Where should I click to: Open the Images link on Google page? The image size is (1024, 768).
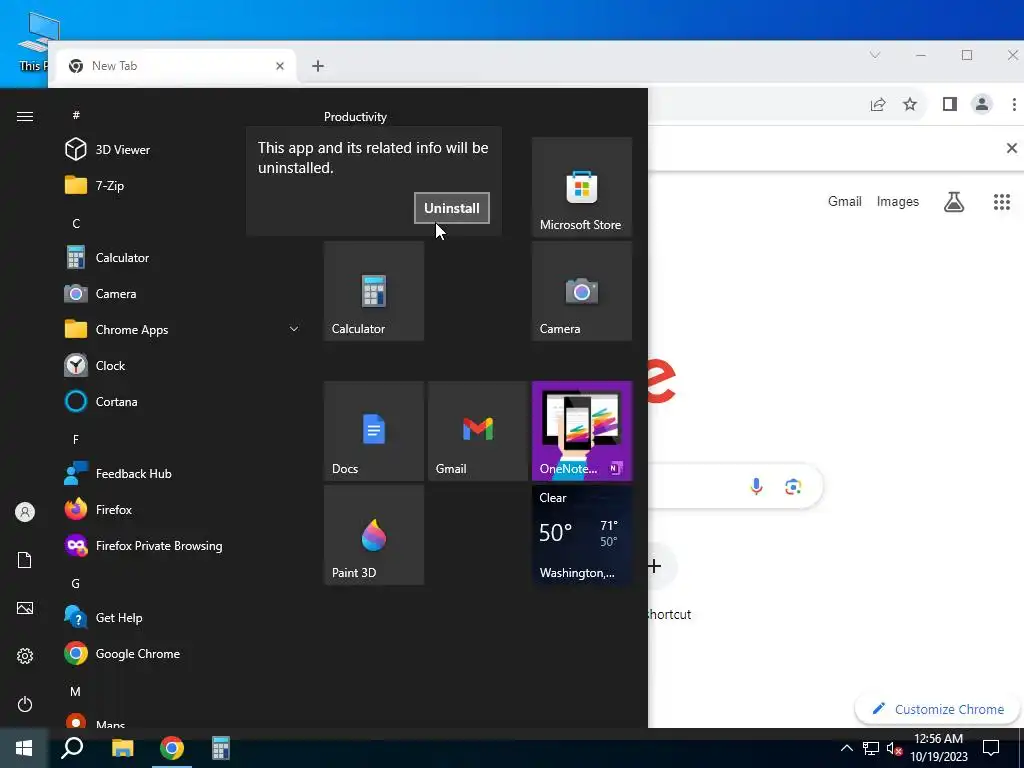897,201
